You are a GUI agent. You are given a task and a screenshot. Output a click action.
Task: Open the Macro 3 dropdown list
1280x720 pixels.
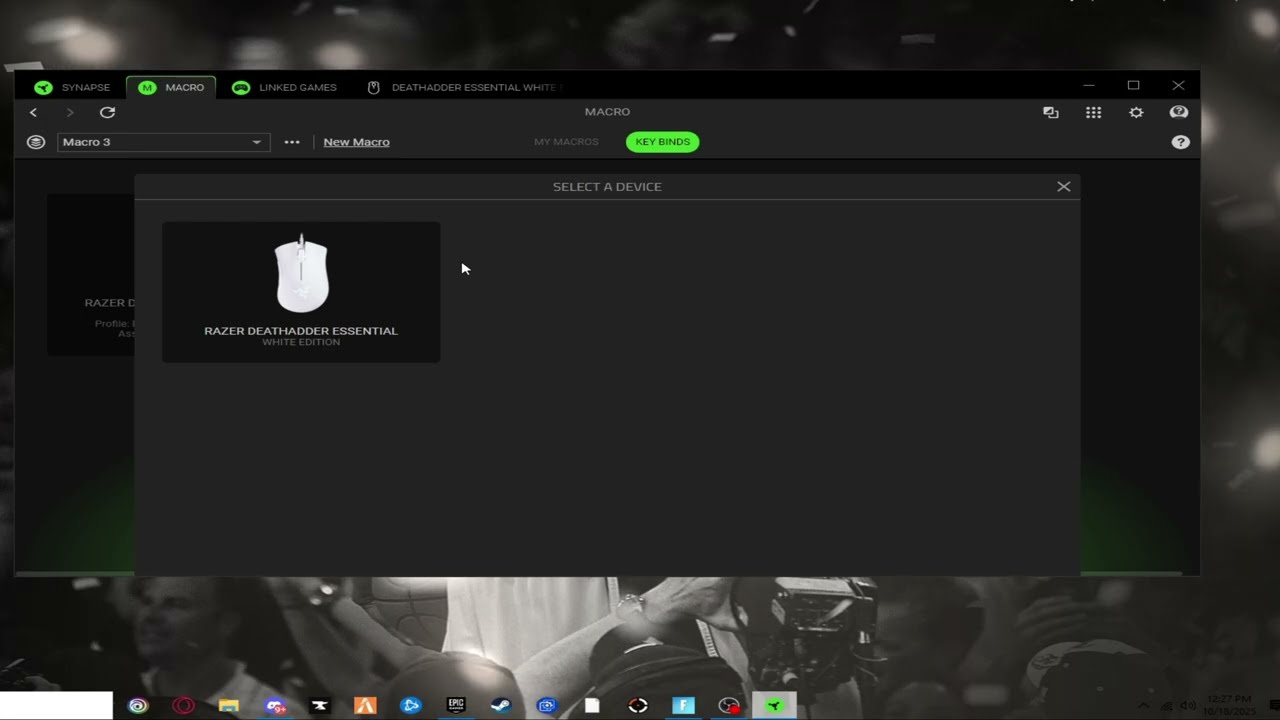pos(163,142)
